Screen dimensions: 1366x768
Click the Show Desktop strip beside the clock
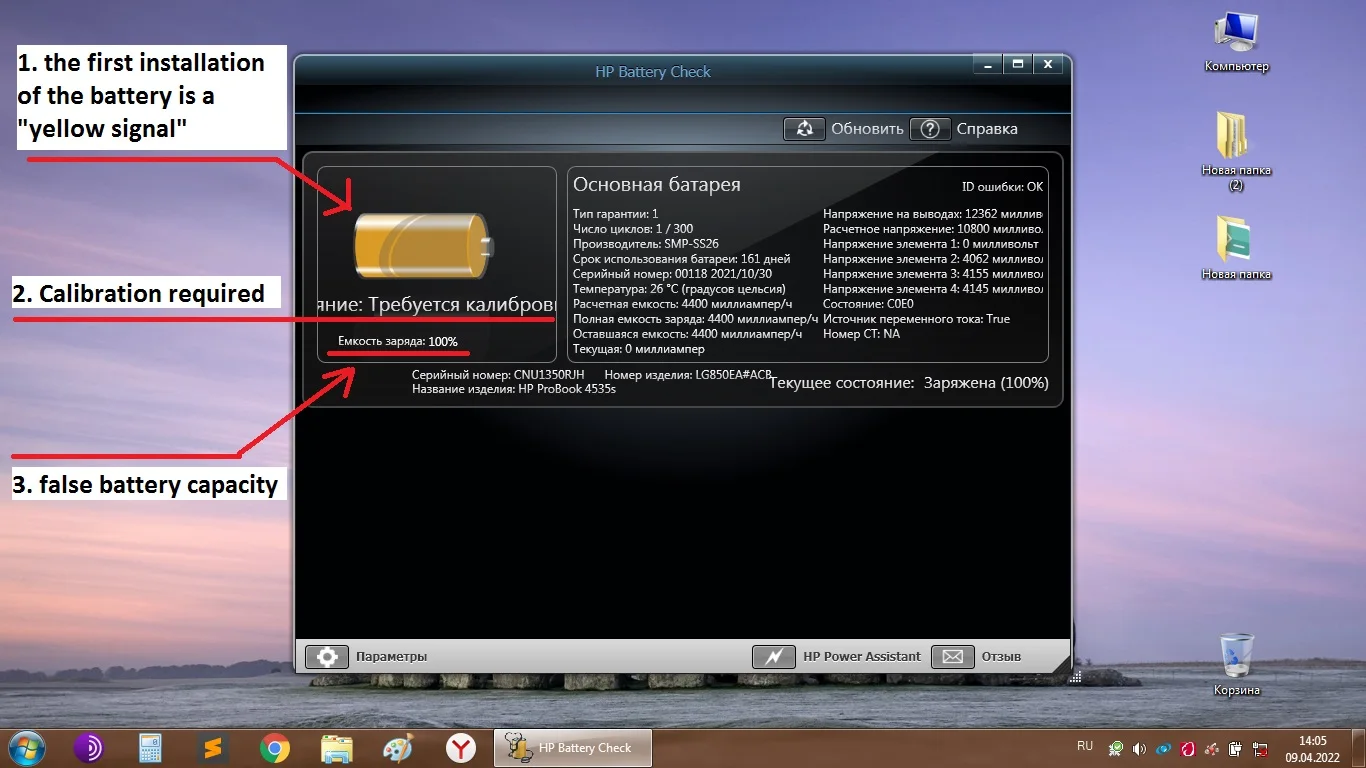(1358, 748)
